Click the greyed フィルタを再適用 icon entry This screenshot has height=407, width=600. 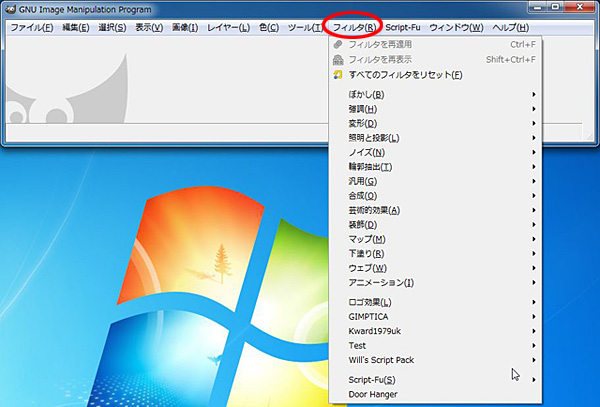[x=434, y=44]
